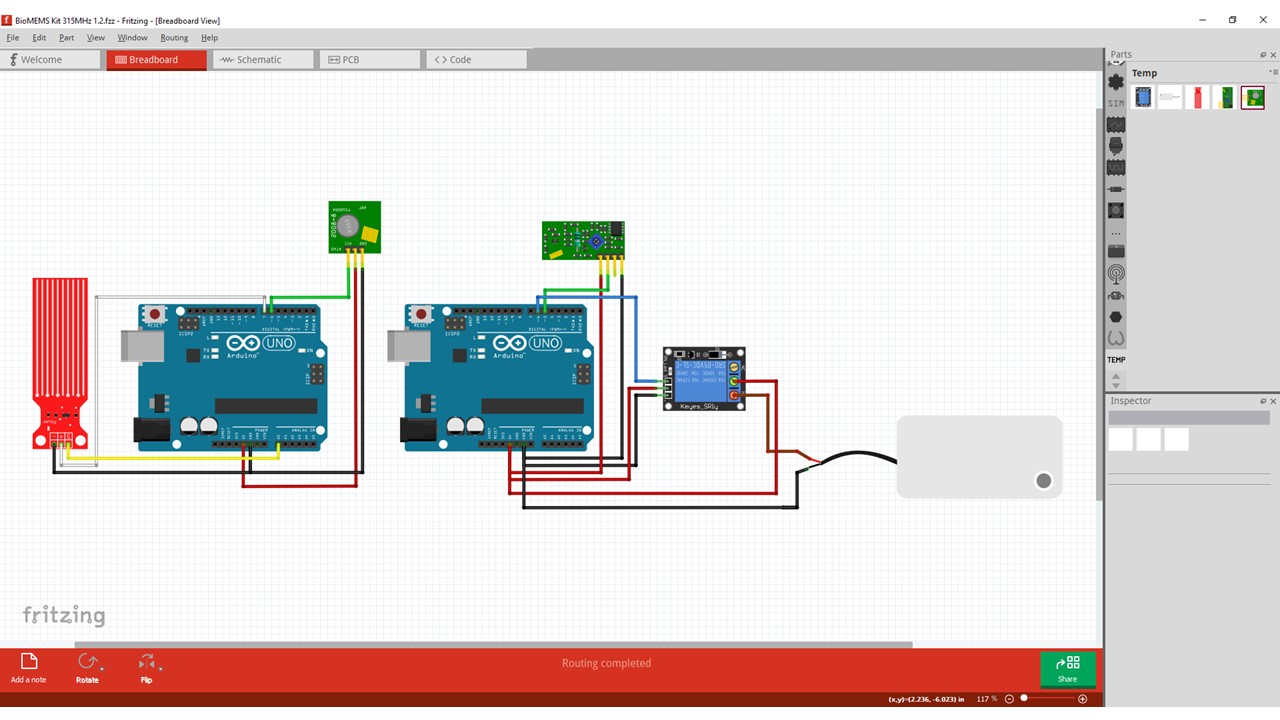Click the Inspector title field
Viewport: 1280px width, 720px height.
click(x=1191, y=417)
